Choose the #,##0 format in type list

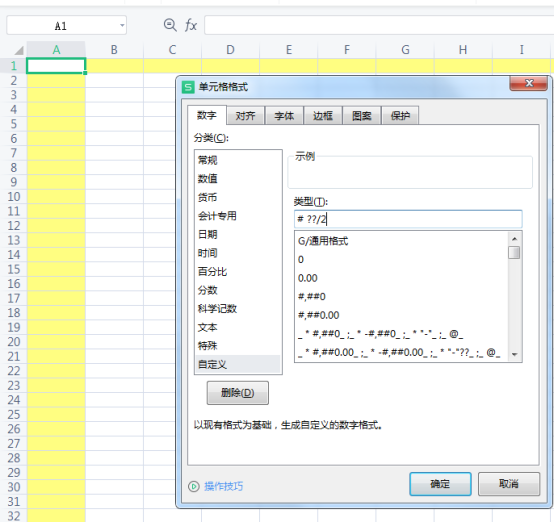402,296
